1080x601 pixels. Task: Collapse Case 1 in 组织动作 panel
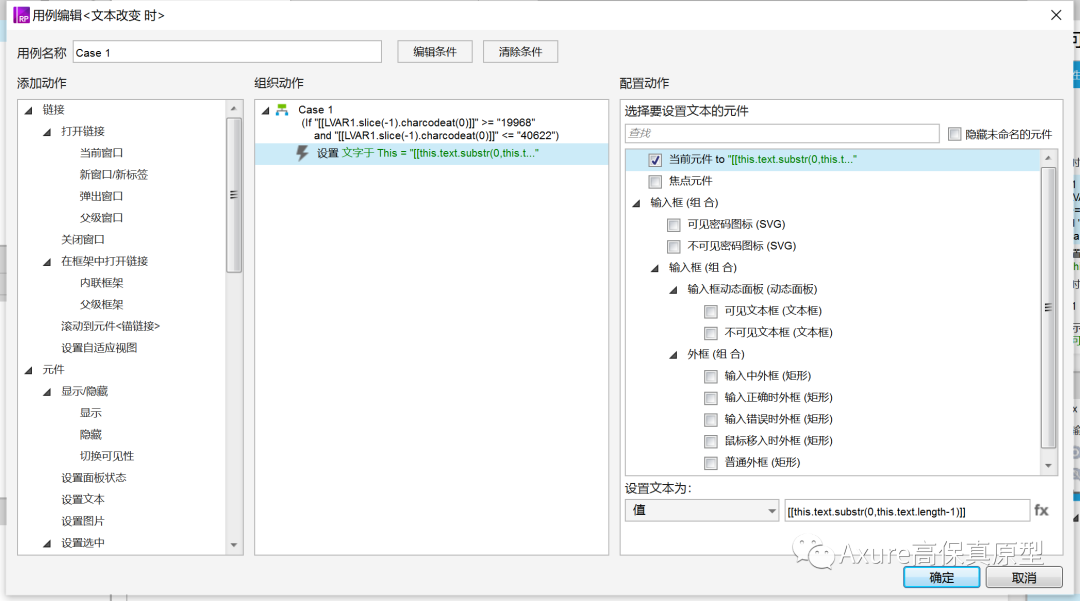pyautogui.click(x=266, y=110)
